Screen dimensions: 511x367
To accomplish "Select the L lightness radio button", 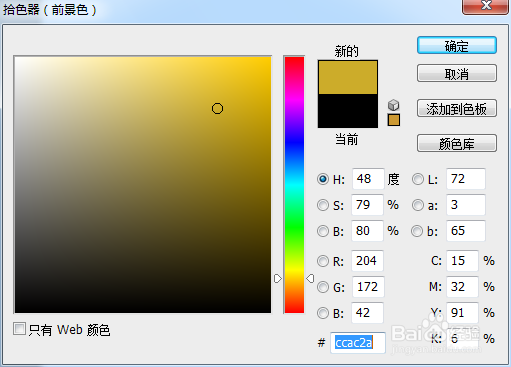I will pyautogui.click(x=418, y=179).
